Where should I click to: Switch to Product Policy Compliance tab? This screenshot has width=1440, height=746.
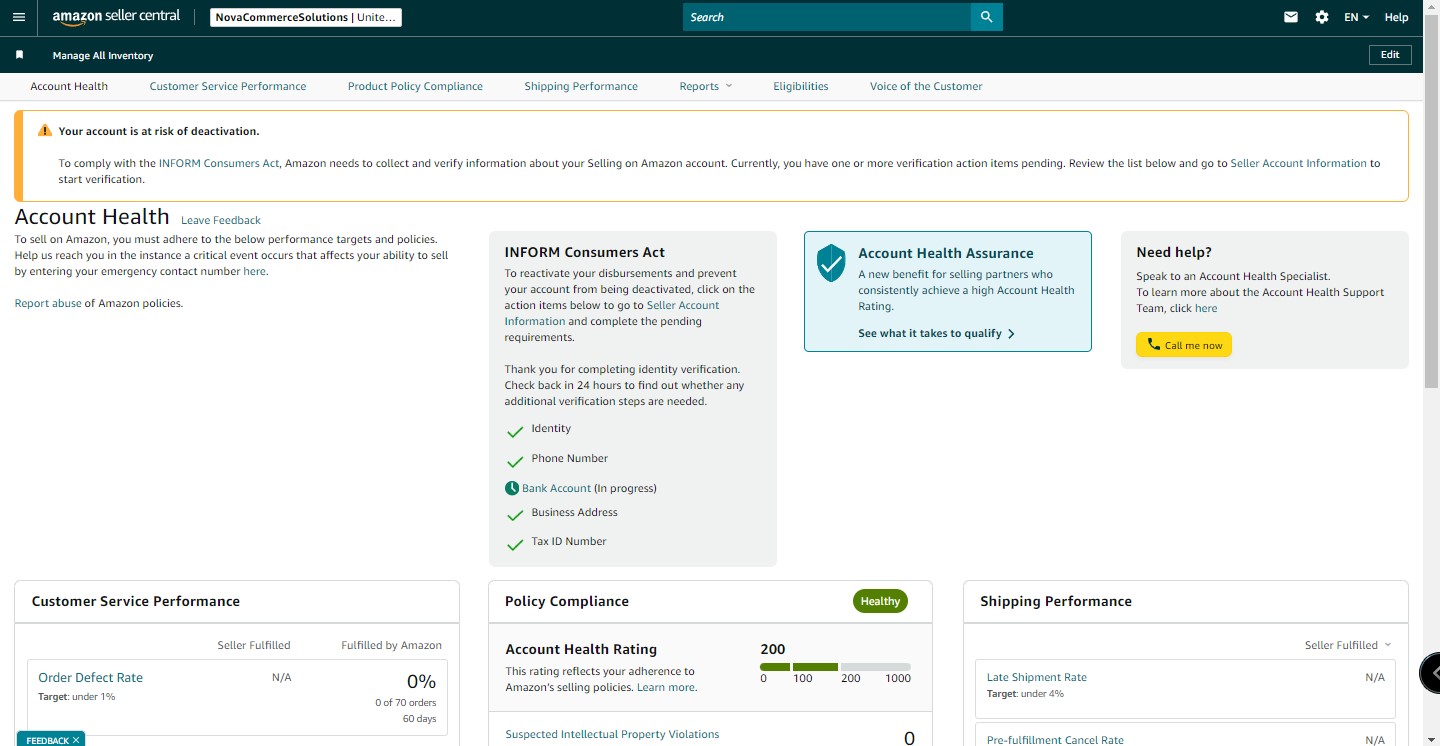415,86
